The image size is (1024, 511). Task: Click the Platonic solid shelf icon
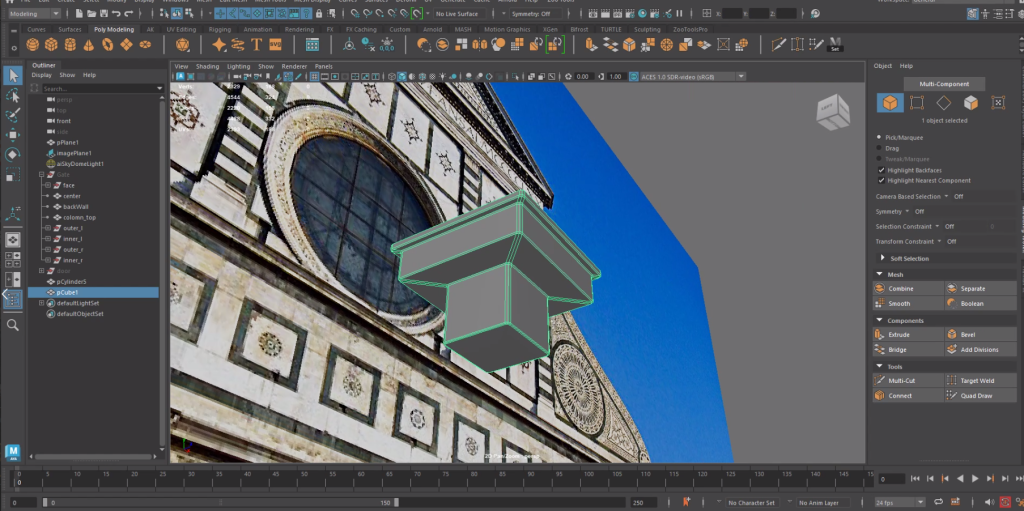tap(182, 44)
